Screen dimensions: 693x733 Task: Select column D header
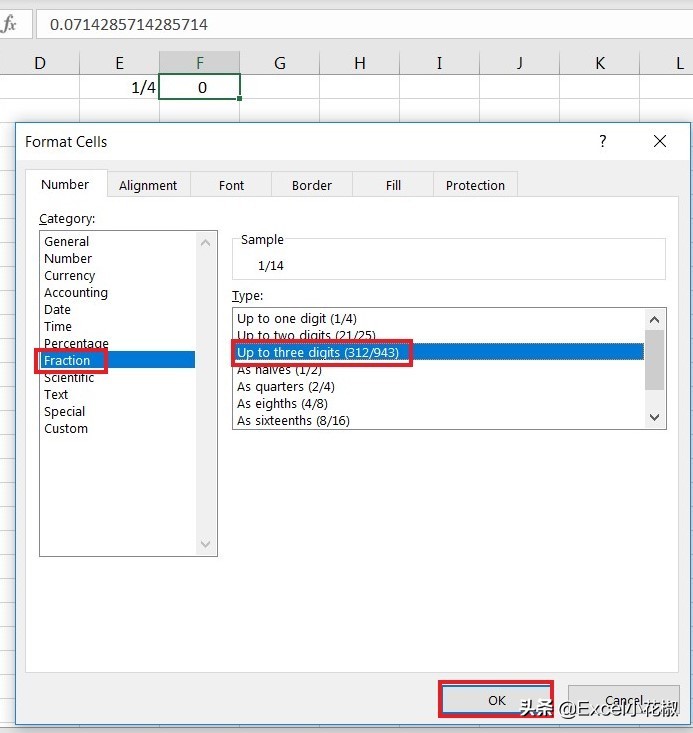point(40,63)
